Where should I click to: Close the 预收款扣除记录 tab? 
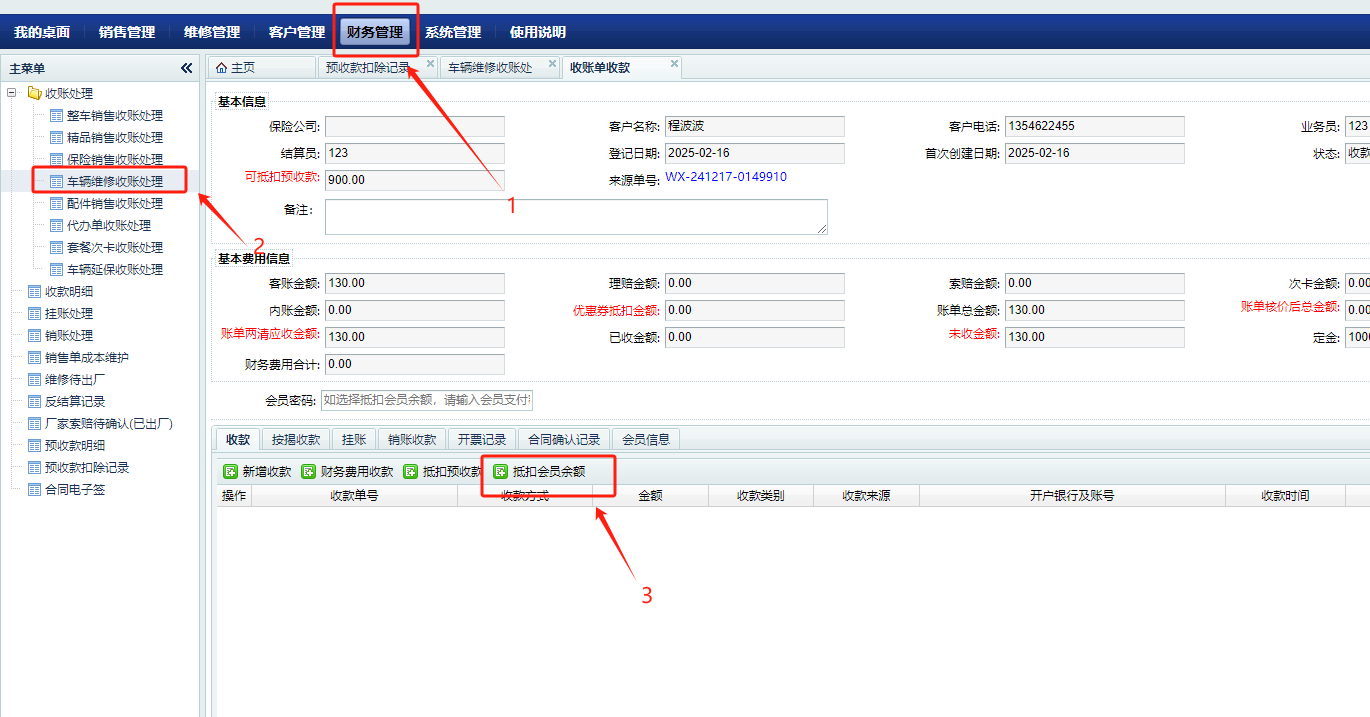coord(430,64)
